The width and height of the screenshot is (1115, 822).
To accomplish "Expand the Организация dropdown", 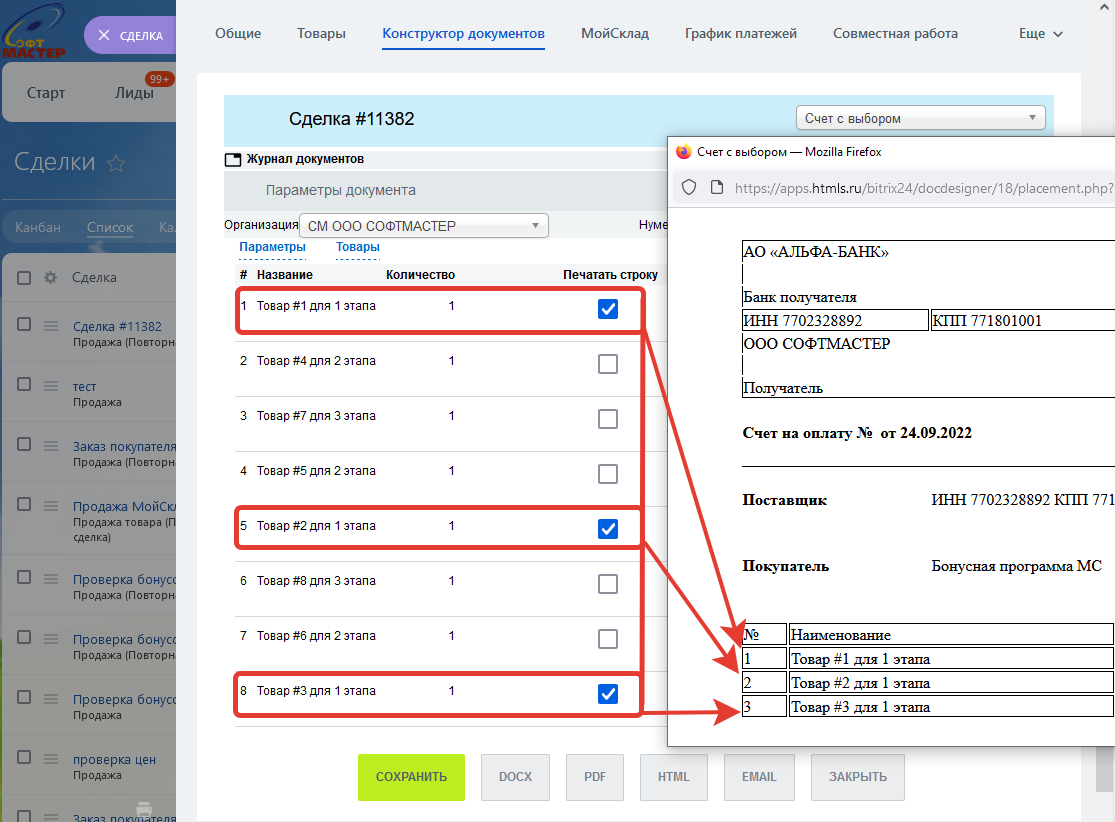I will point(424,226).
